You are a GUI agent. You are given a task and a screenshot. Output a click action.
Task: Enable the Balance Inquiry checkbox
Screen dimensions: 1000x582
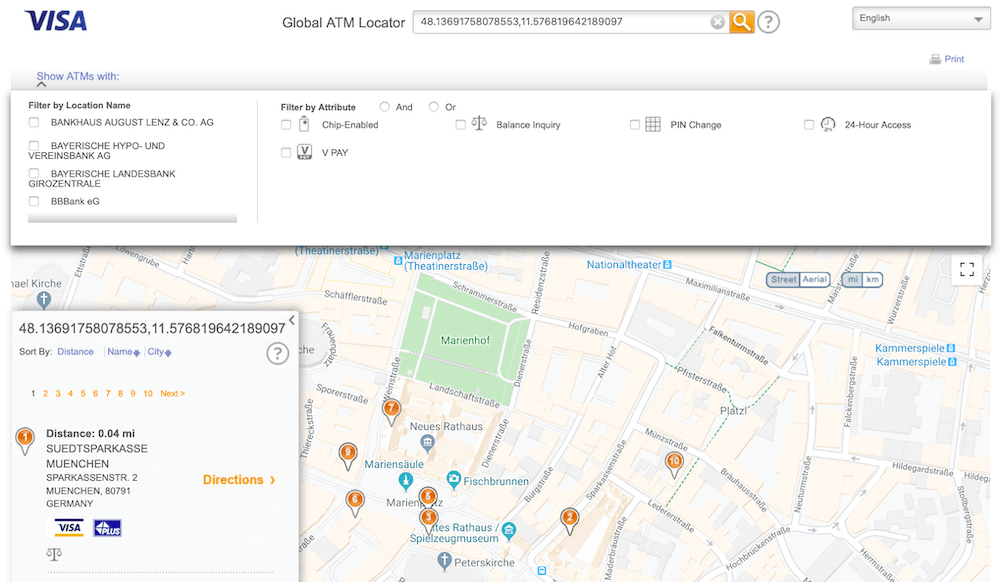point(460,125)
